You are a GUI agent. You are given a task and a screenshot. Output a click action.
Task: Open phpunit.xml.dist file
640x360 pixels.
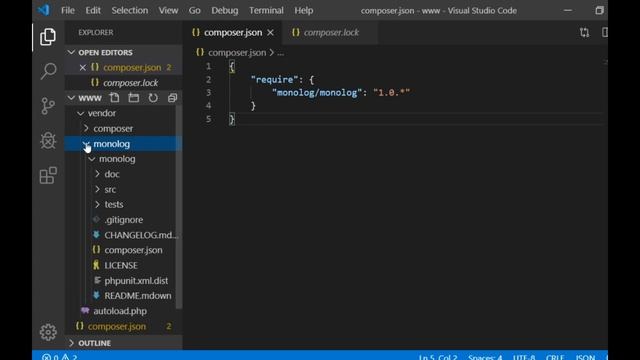pos(136,280)
